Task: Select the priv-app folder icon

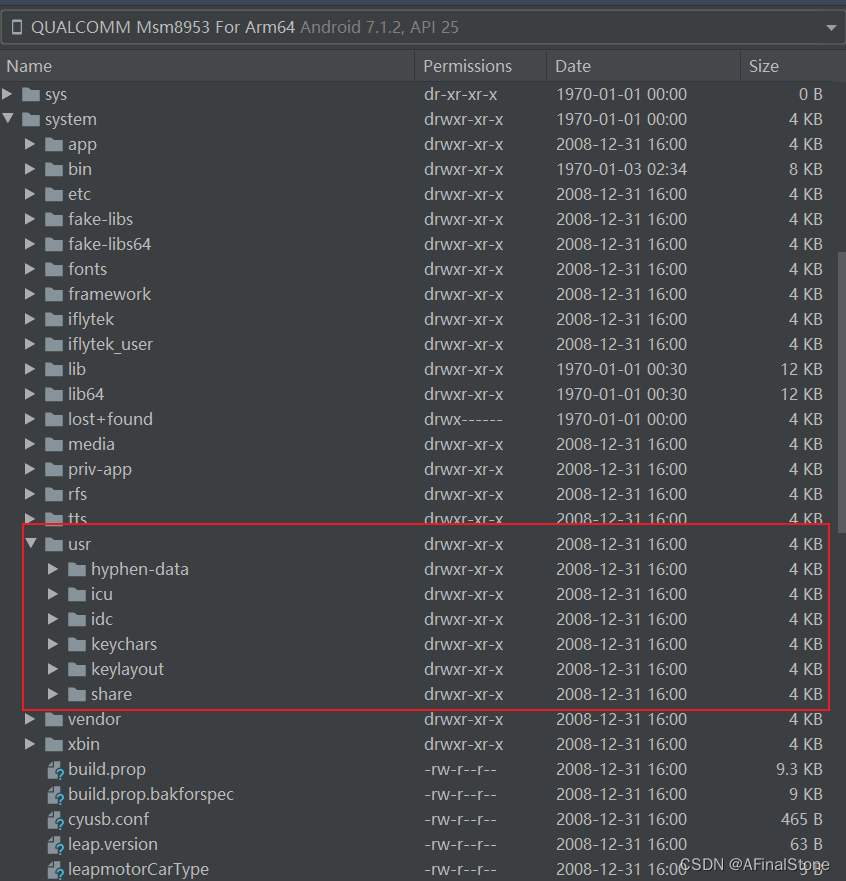Action: pyautogui.click(x=54, y=469)
